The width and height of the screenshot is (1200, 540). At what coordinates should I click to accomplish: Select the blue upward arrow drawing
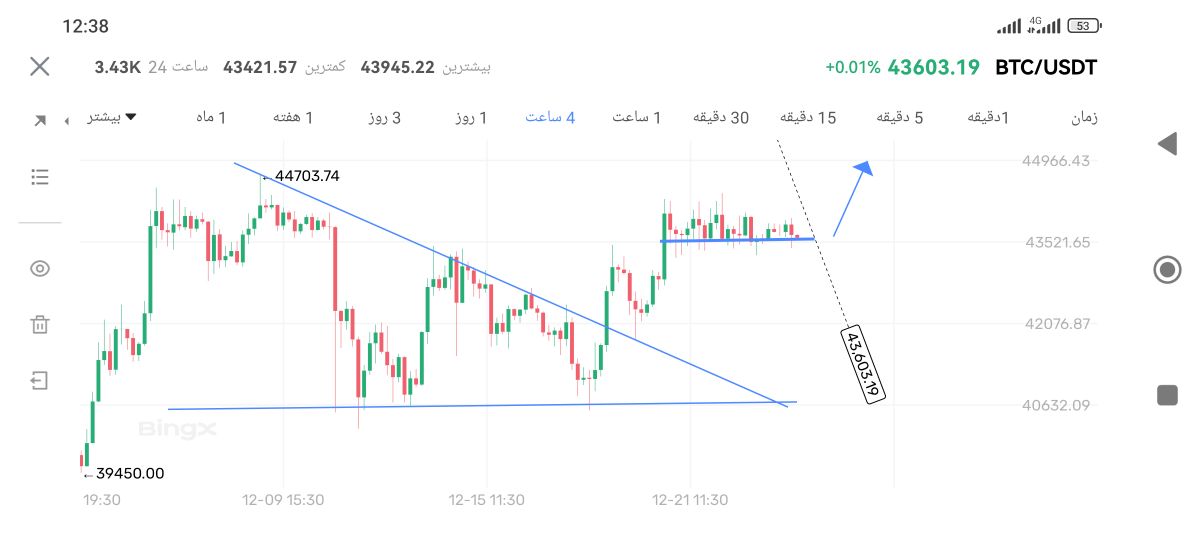852,199
